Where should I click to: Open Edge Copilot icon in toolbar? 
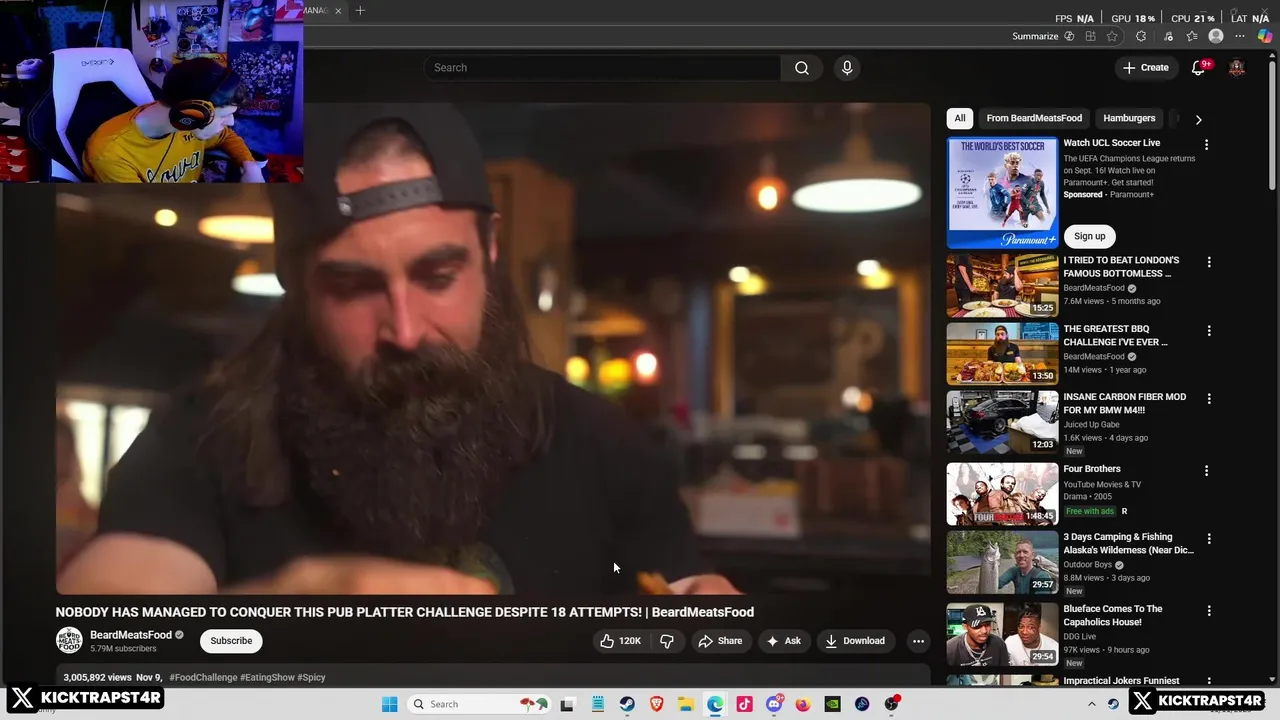[1265, 36]
